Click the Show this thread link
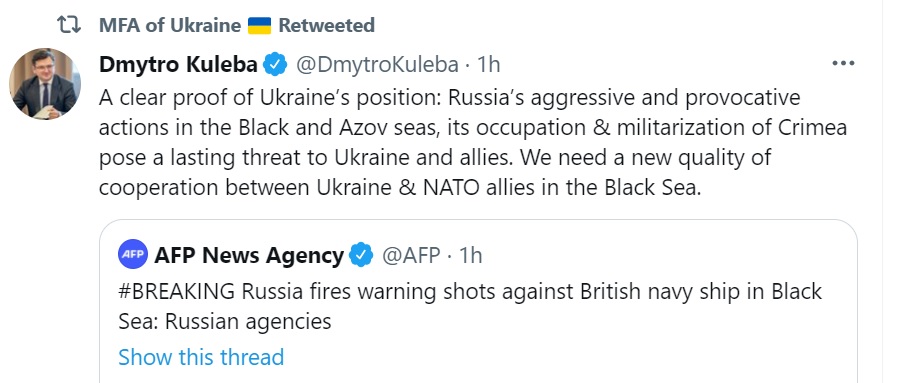 pyautogui.click(x=201, y=357)
